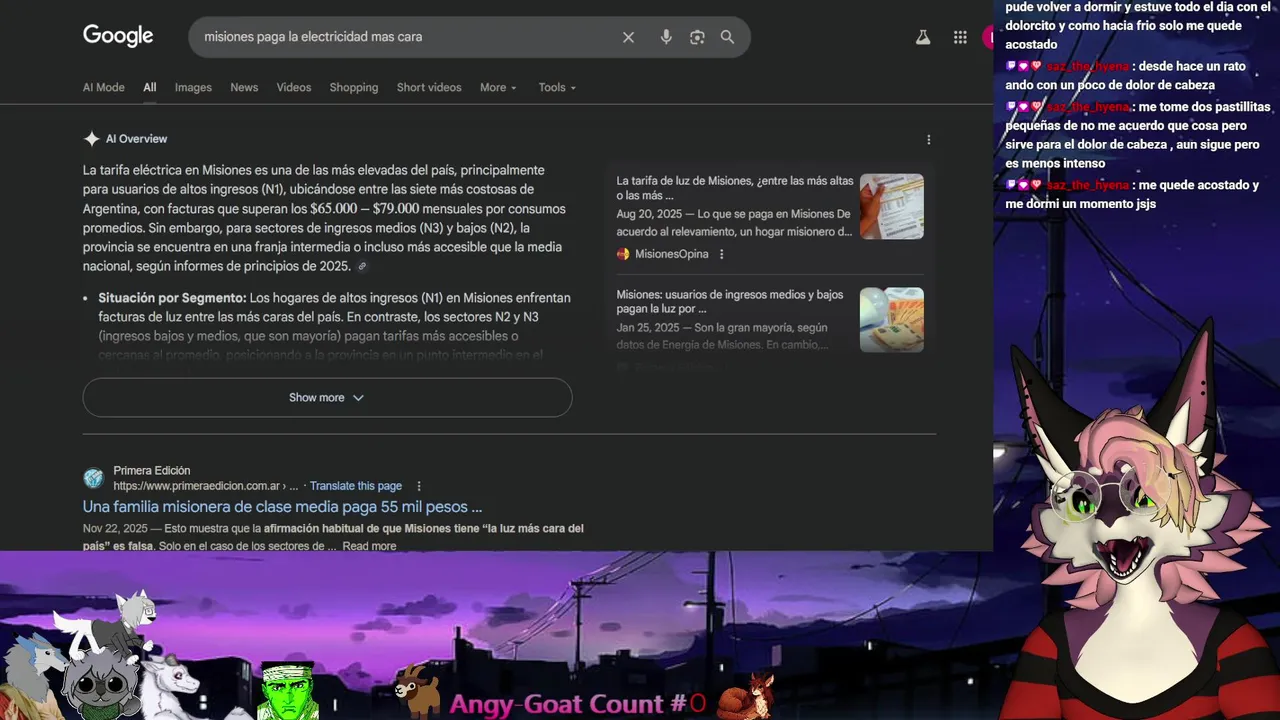Switch to AI Mode tab
The height and width of the screenshot is (720, 1280).
[104, 87]
